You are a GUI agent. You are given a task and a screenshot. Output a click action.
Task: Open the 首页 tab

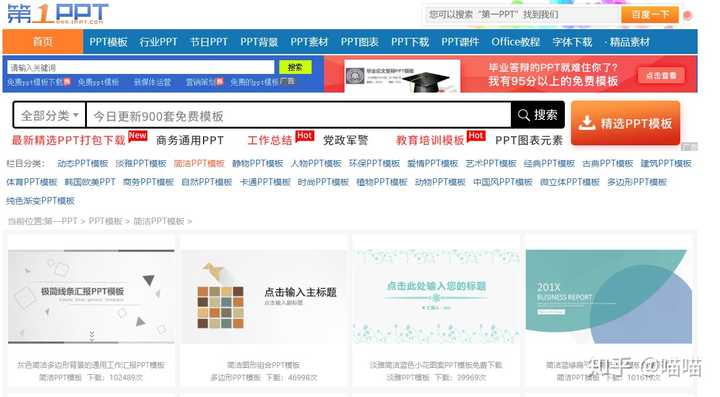click(x=43, y=42)
